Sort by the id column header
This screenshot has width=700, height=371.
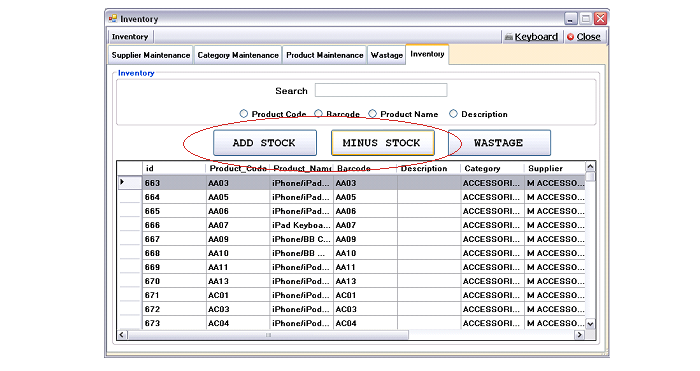[174, 168]
